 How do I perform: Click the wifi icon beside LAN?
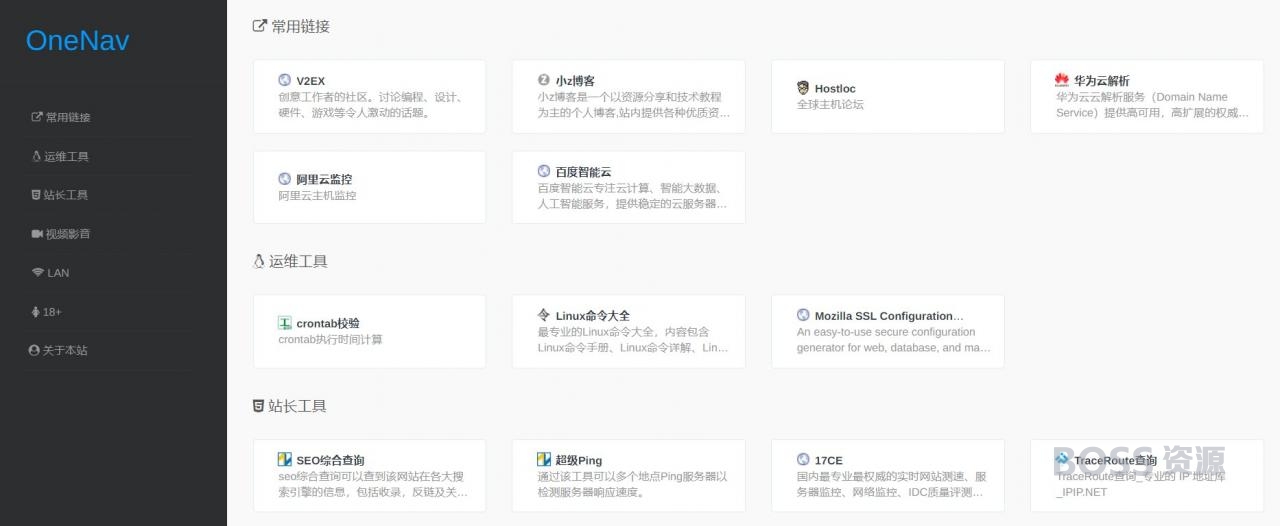point(38,273)
